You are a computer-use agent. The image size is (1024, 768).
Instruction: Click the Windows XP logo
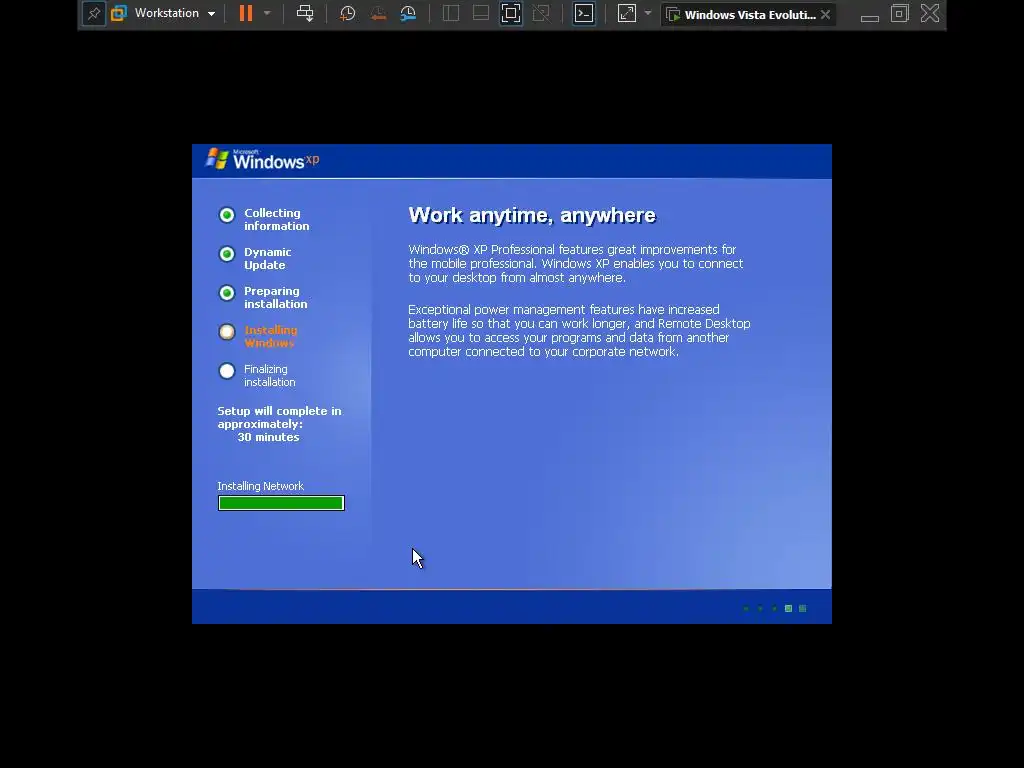coord(263,159)
